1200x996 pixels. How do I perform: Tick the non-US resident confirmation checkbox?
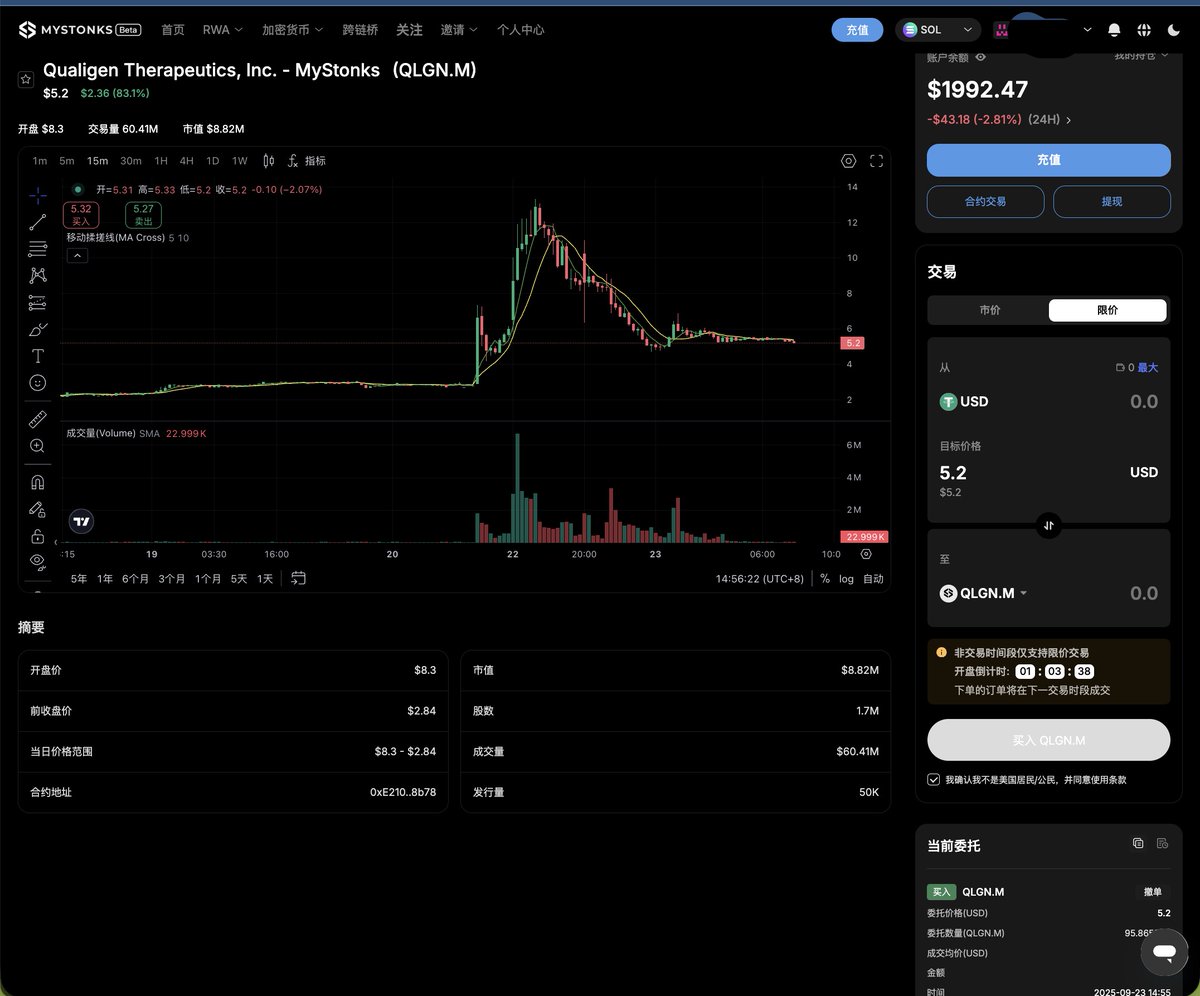(x=934, y=779)
